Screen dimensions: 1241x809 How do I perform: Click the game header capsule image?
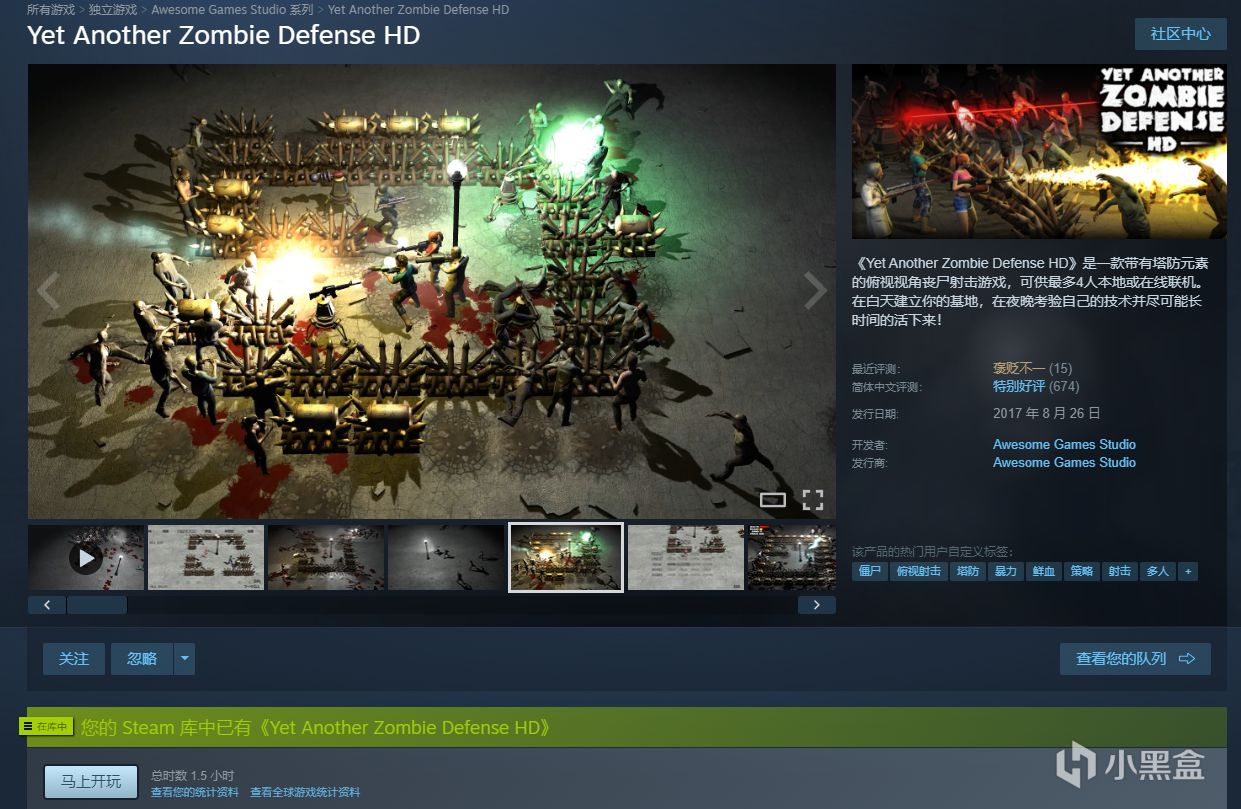coord(1039,152)
